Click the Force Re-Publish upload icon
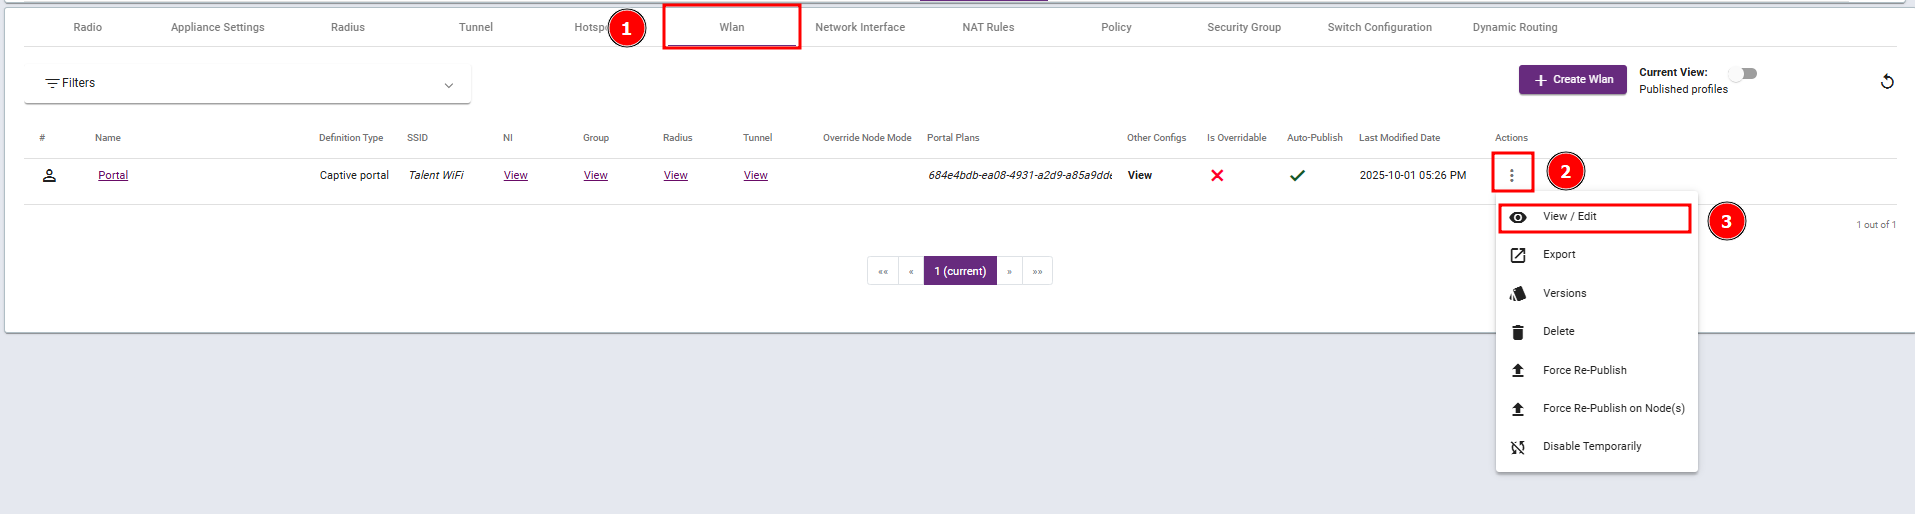1915x514 pixels. [x=1518, y=370]
